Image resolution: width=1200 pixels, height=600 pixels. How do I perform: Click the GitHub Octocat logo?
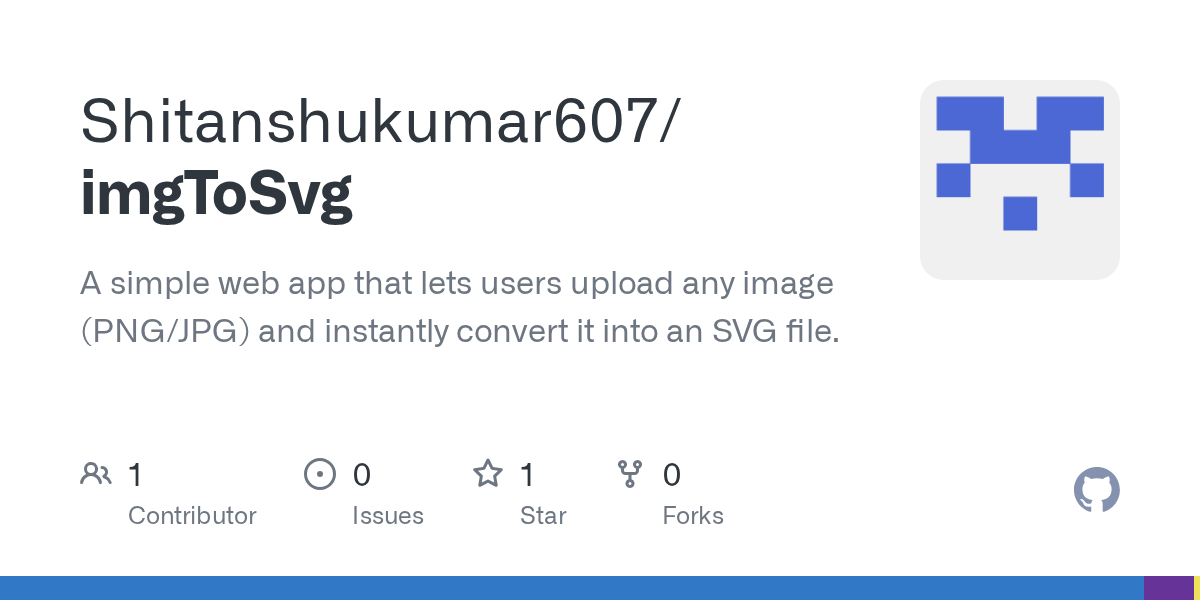pos(1096,490)
